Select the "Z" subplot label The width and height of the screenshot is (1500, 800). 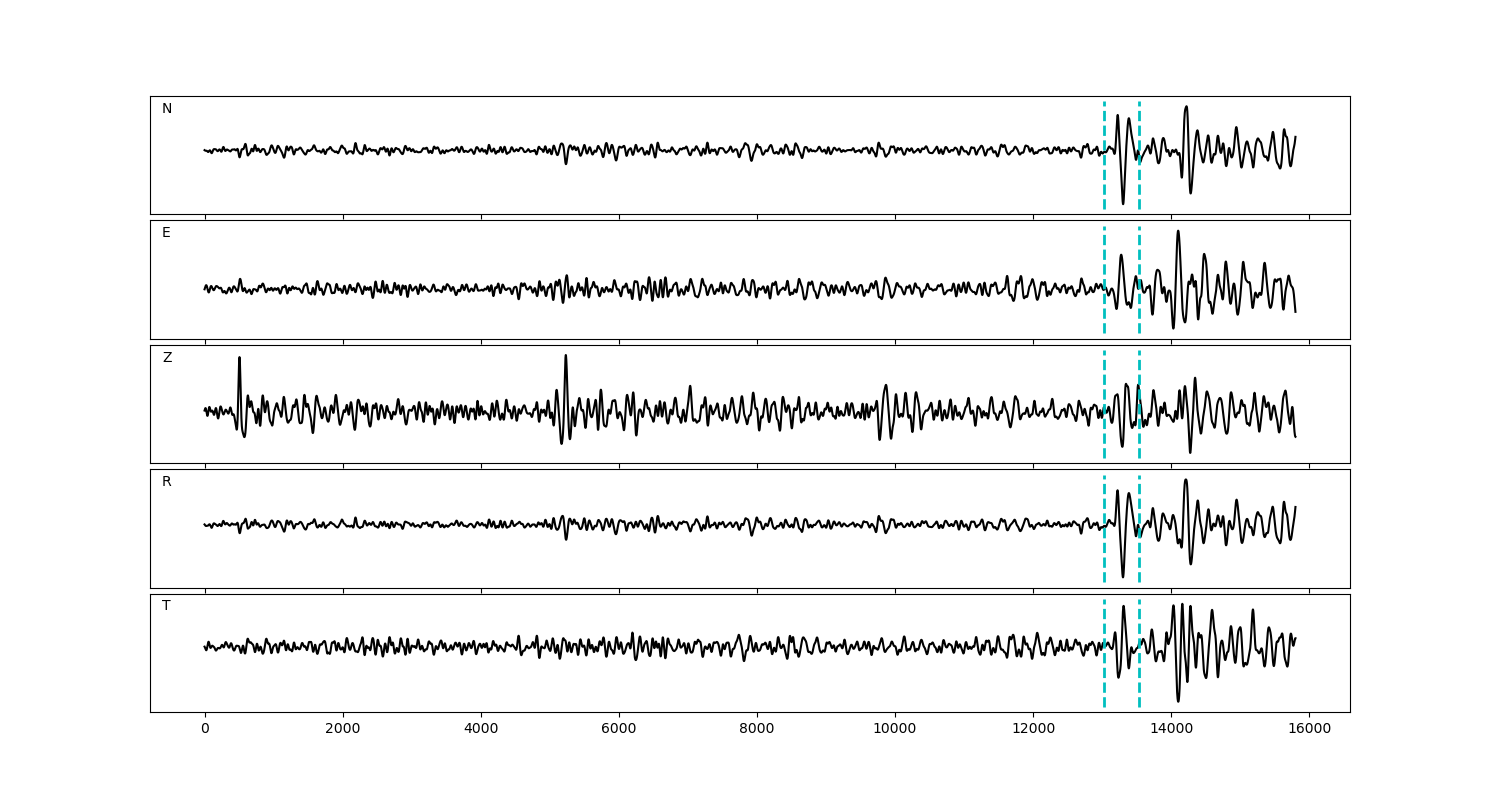click(x=167, y=358)
